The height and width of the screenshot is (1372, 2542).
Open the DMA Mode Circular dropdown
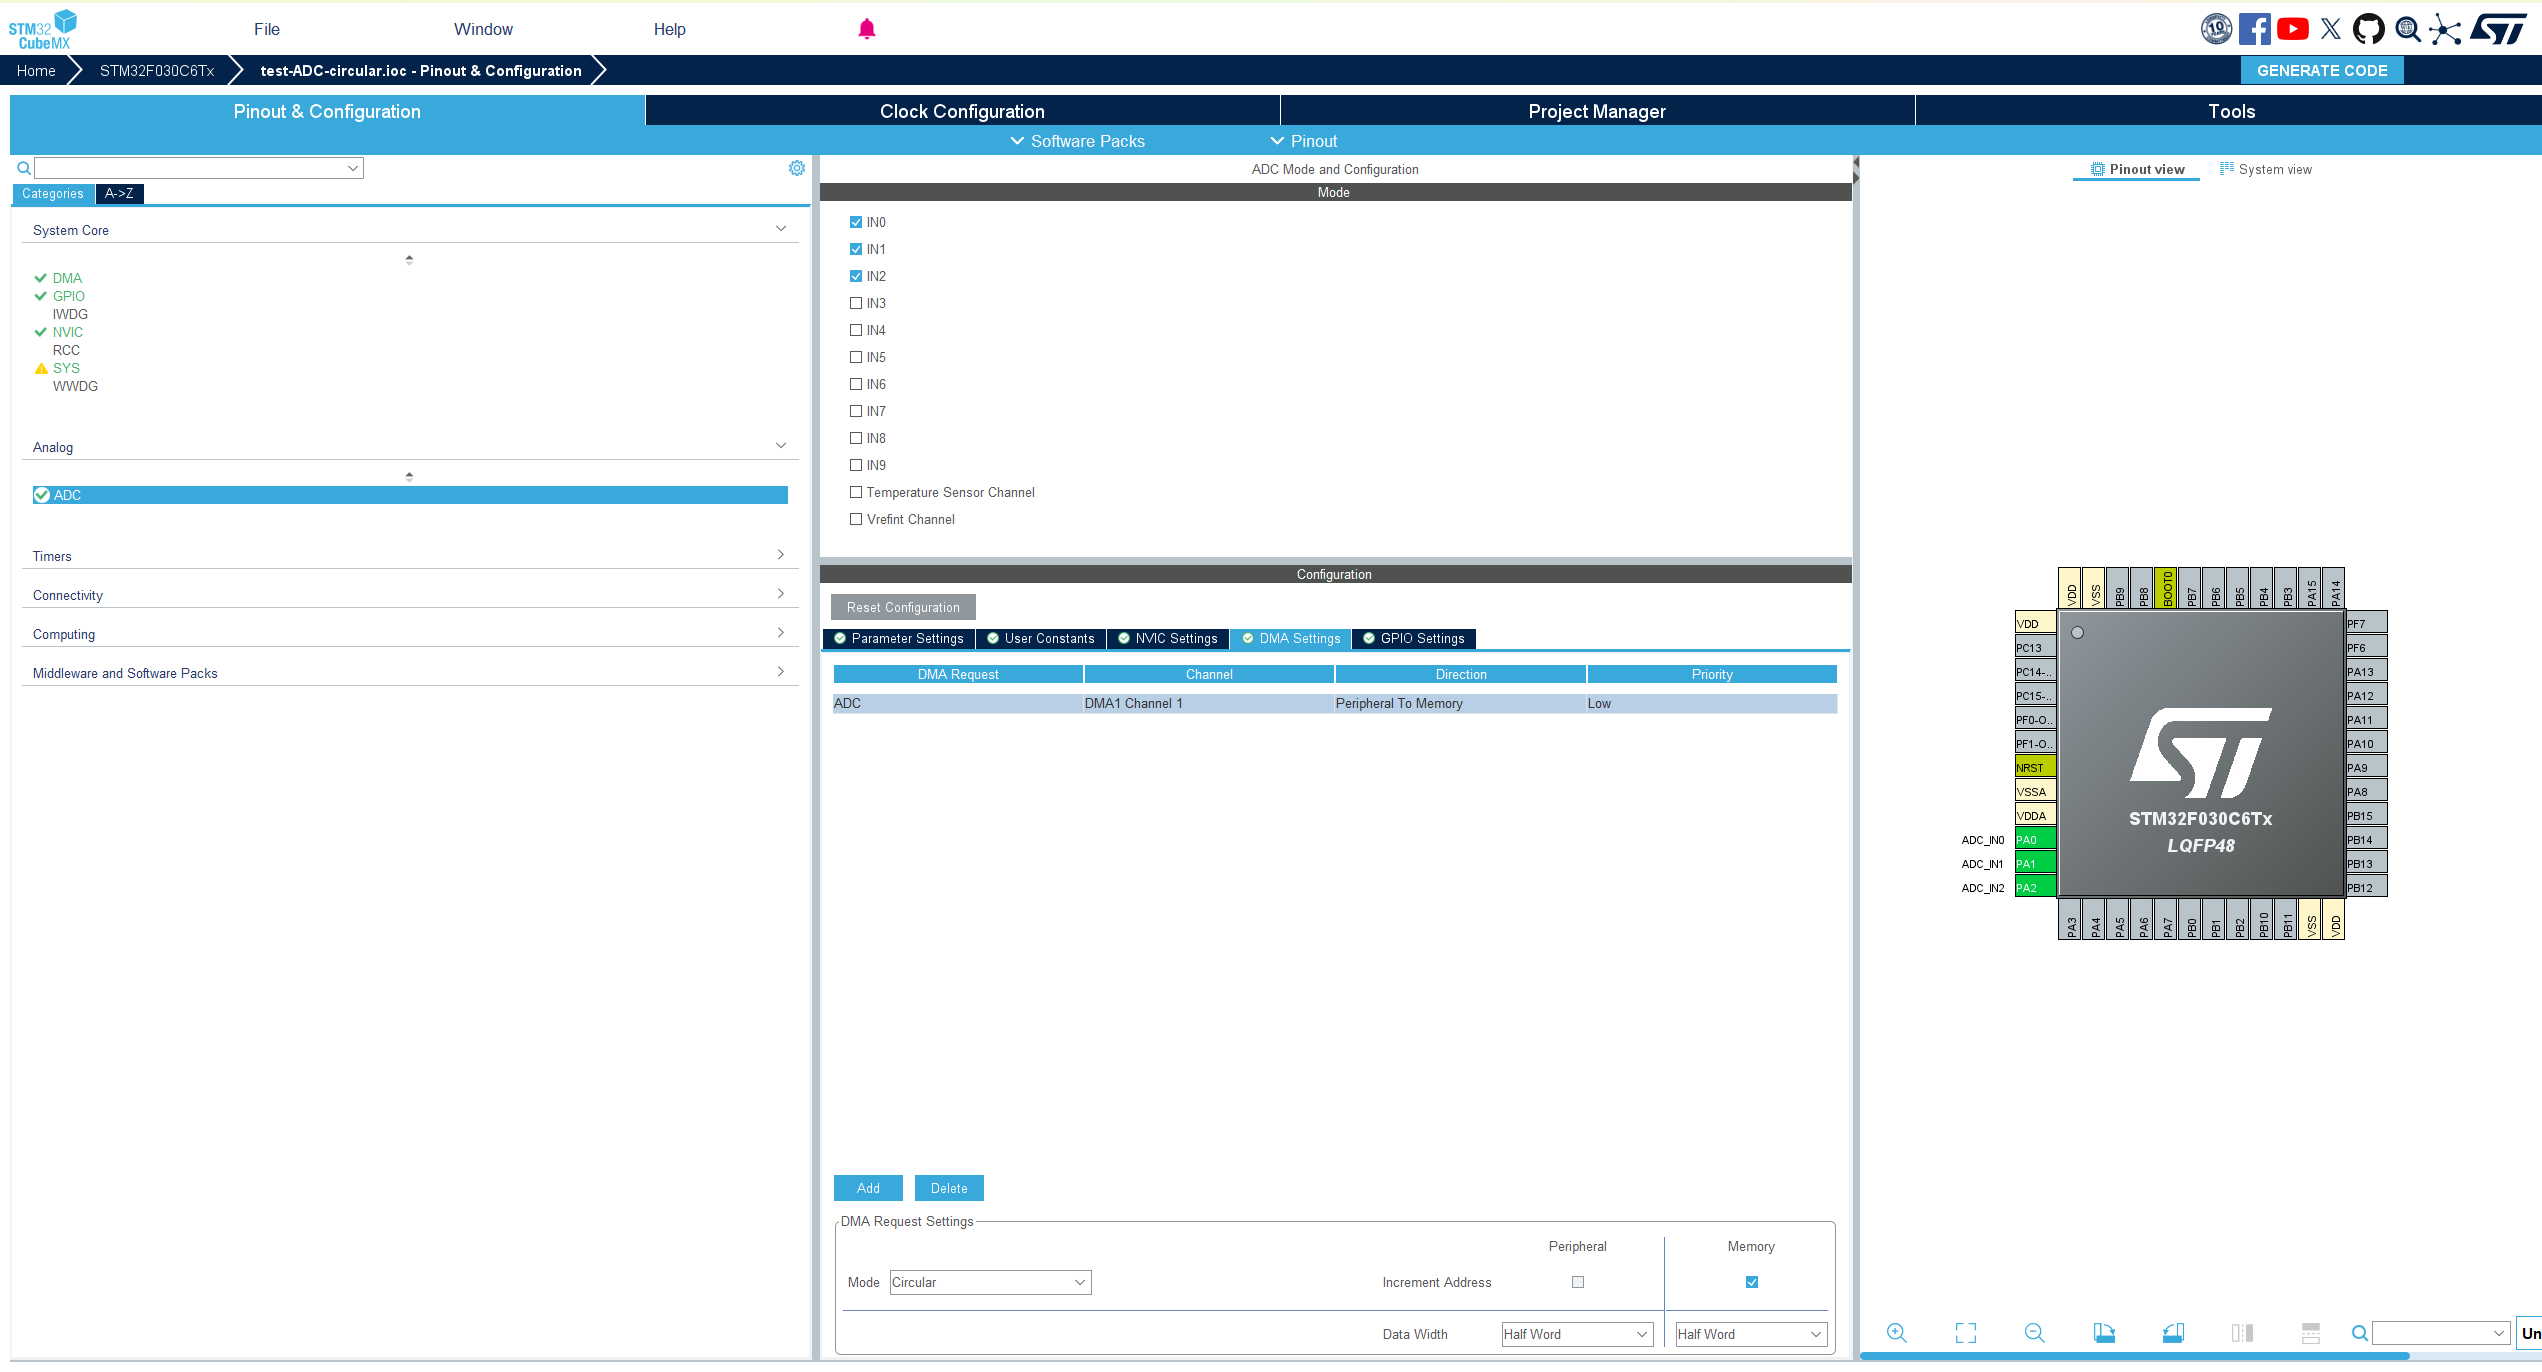pos(990,1282)
